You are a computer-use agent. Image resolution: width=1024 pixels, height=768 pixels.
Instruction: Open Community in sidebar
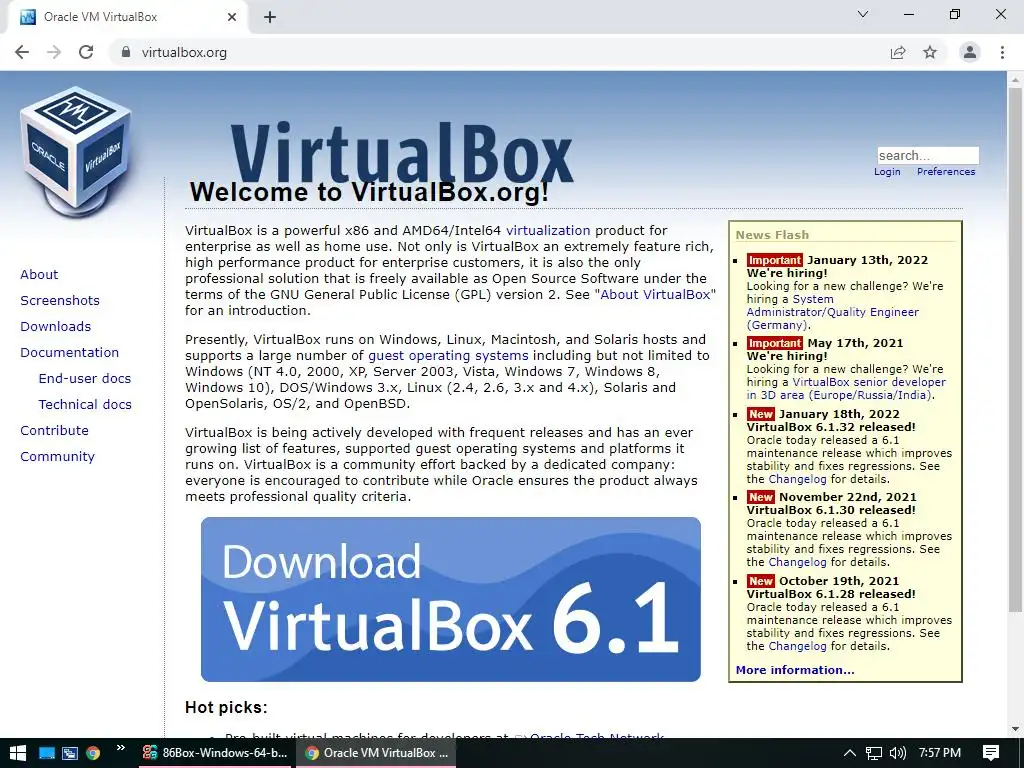(x=57, y=456)
